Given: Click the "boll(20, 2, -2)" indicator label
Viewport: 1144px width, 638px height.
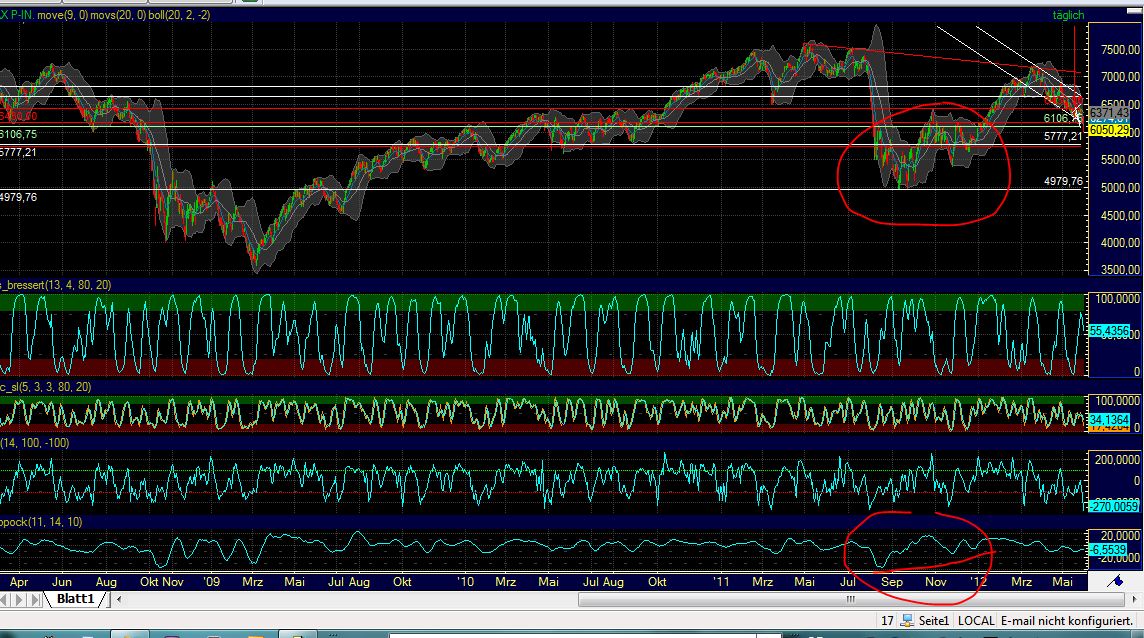Looking at the screenshot, I should (179, 15).
